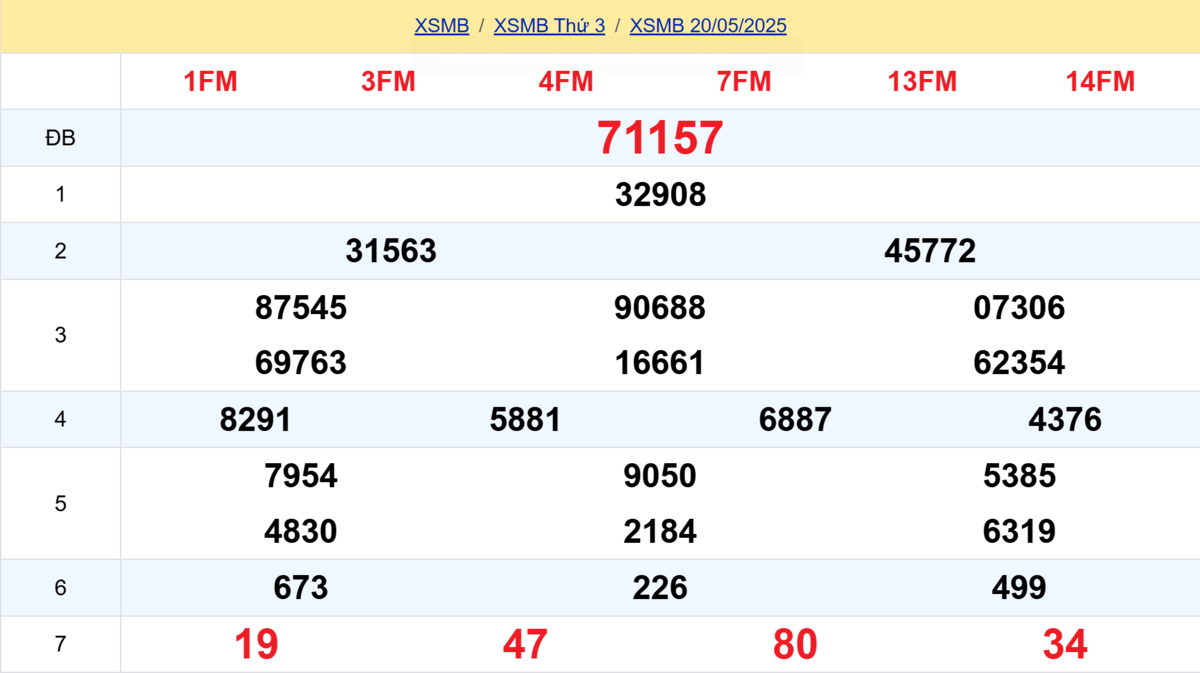Image resolution: width=1200 pixels, height=673 pixels.
Task: Click third prize number 16661
Action: pyautogui.click(x=660, y=363)
